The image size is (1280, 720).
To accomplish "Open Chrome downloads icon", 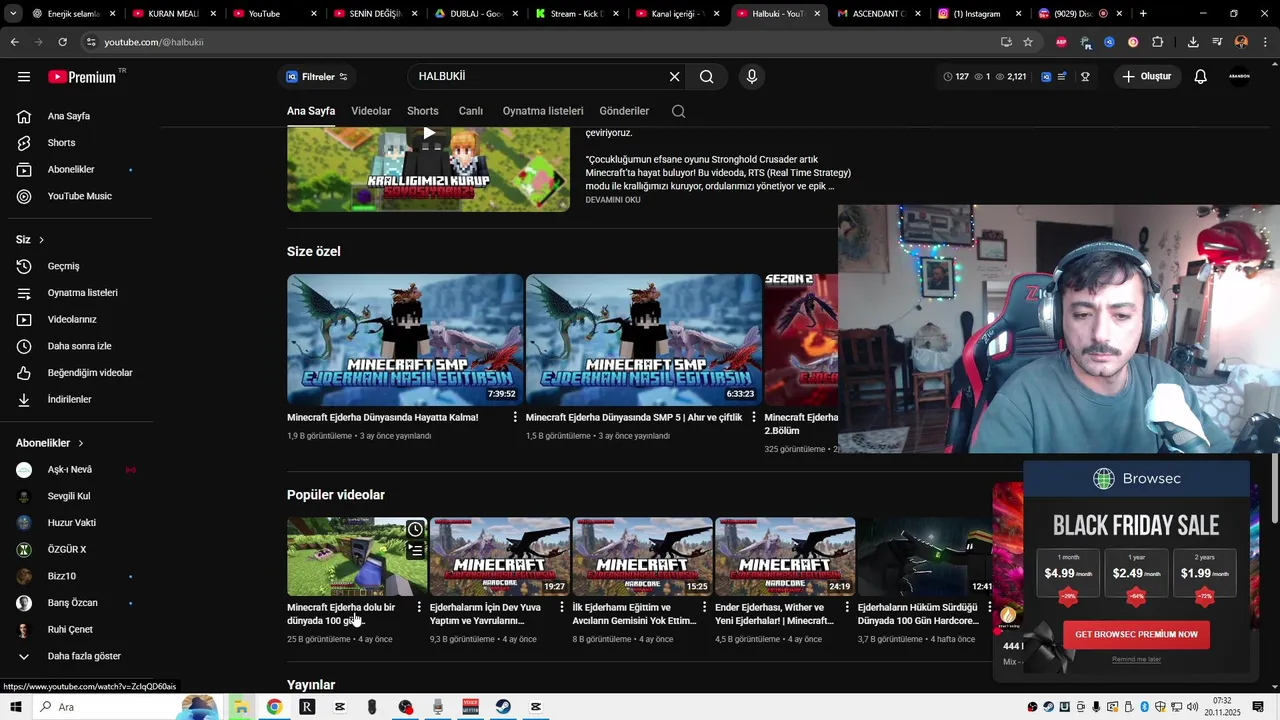I will 1193,42.
